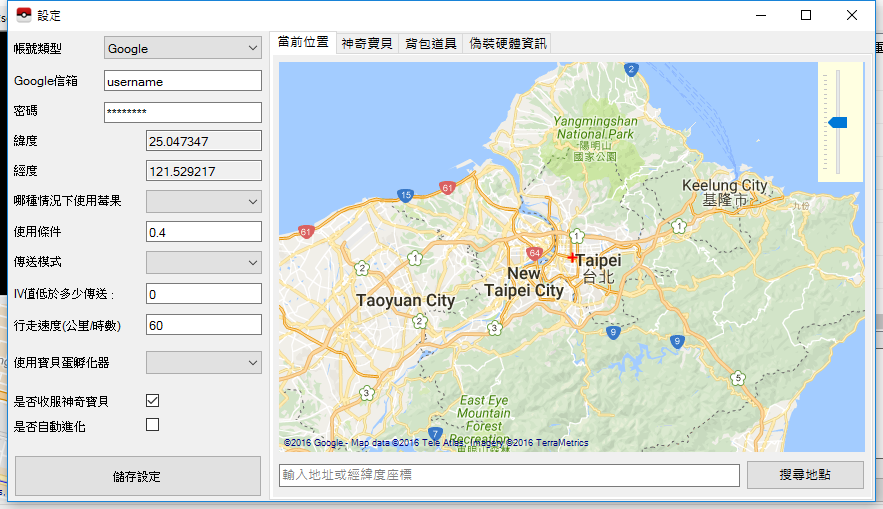Click the Google信箱 username field

(183, 81)
